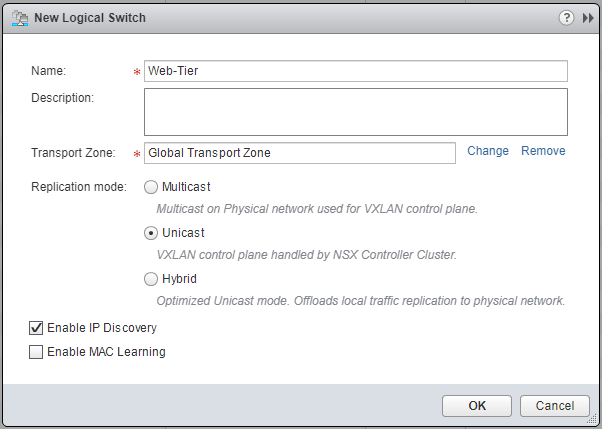
Task: Select the Multicast replication mode
Action: pyautogui.click(x=151, y=186)
